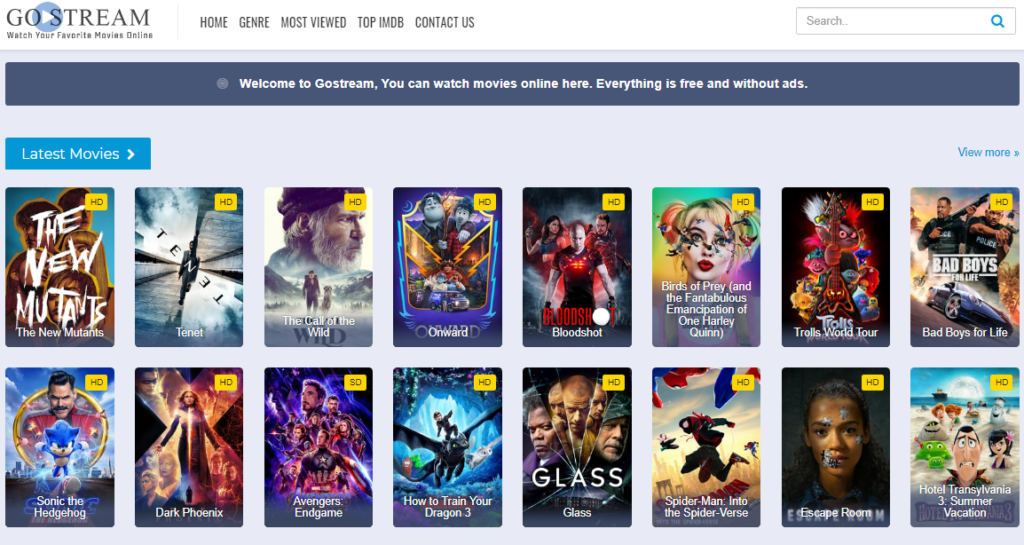The image size is (1024, 545).
Task: Click the Latest Movies button
Action: 78,153
